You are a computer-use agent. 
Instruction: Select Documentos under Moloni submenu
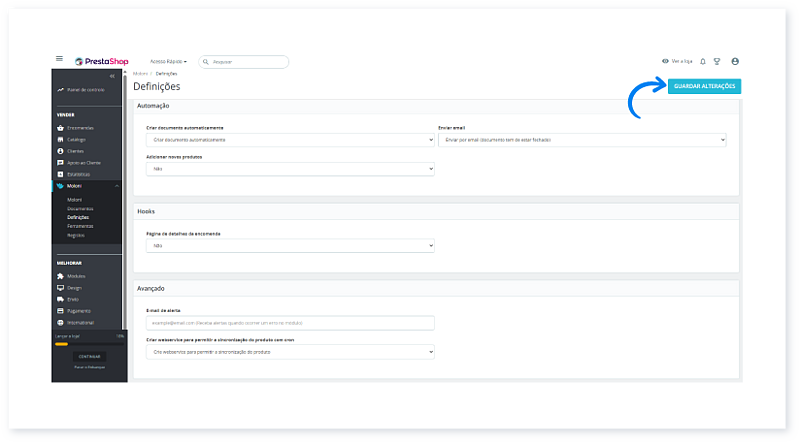tap(80, 208)
